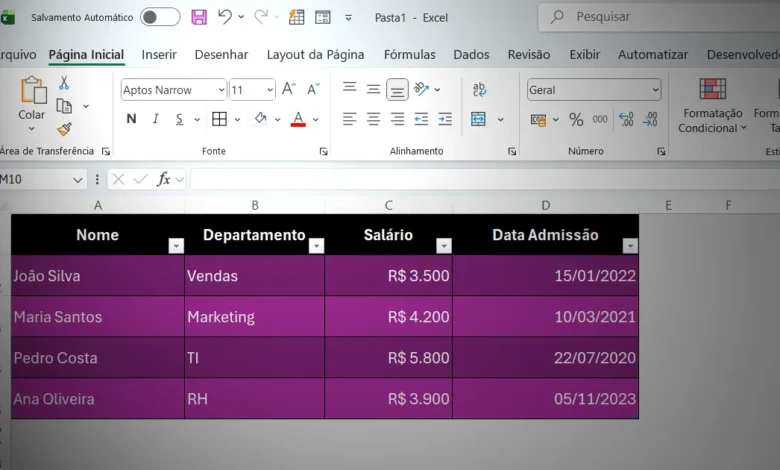Switch to the Inserir tab

tap(159, 55)
